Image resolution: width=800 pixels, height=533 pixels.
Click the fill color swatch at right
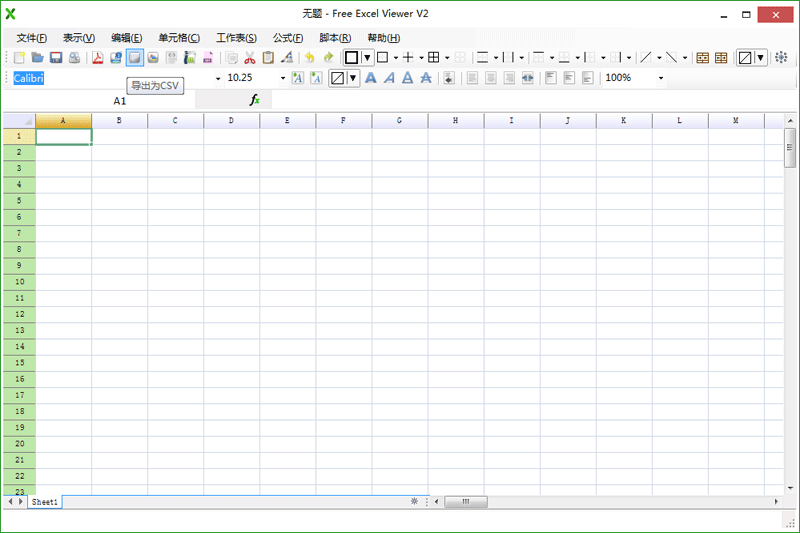745,58
